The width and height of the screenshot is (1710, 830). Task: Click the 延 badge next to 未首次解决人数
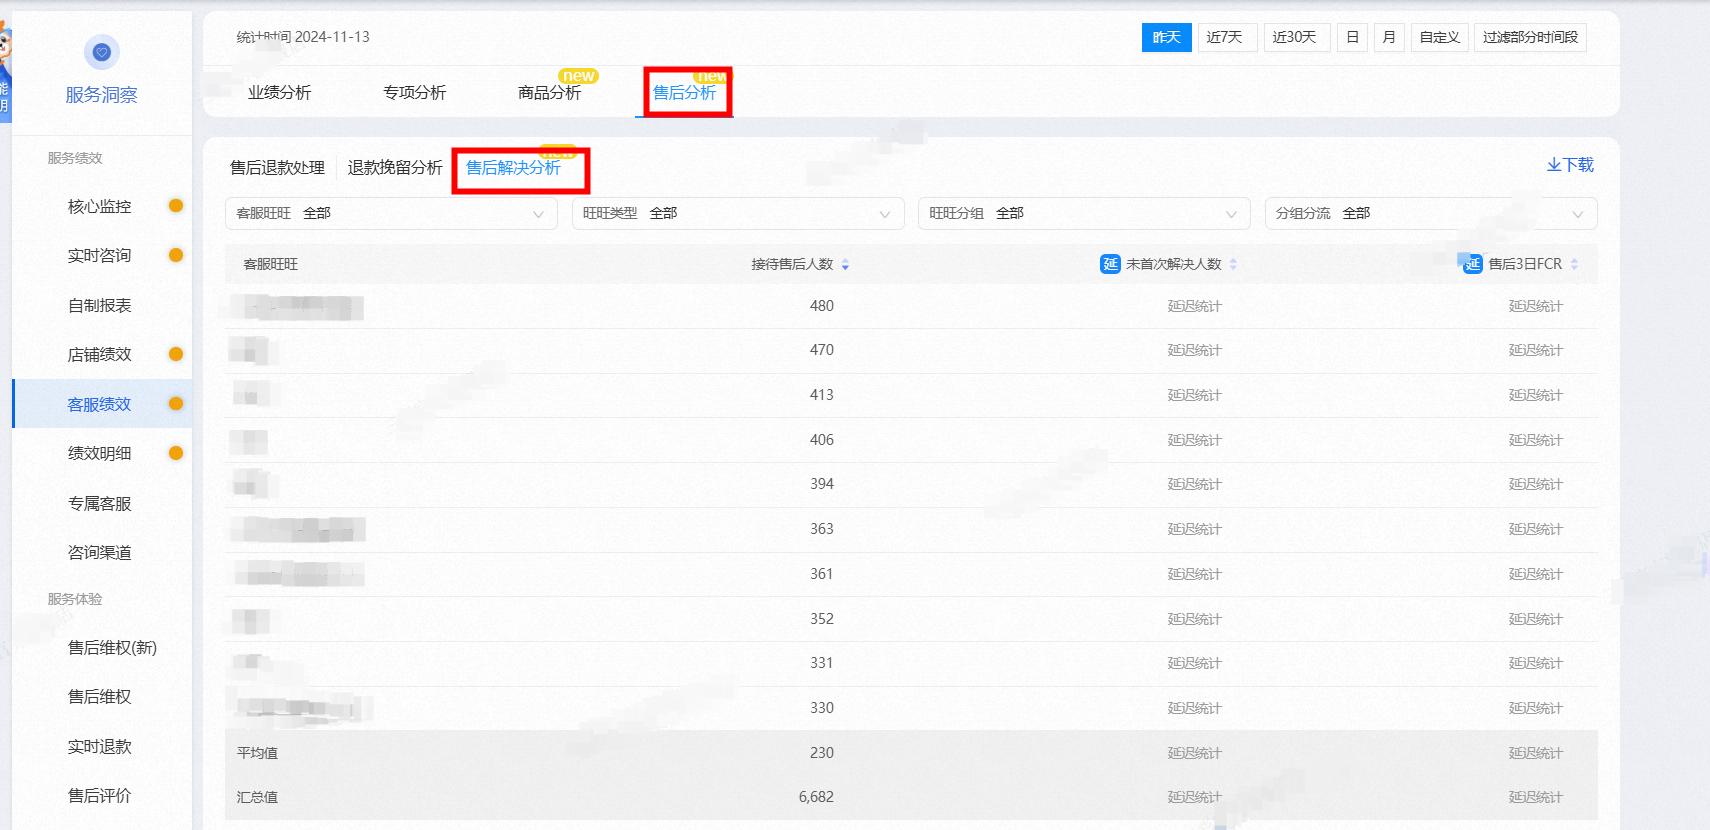[x=1110, y=264]
